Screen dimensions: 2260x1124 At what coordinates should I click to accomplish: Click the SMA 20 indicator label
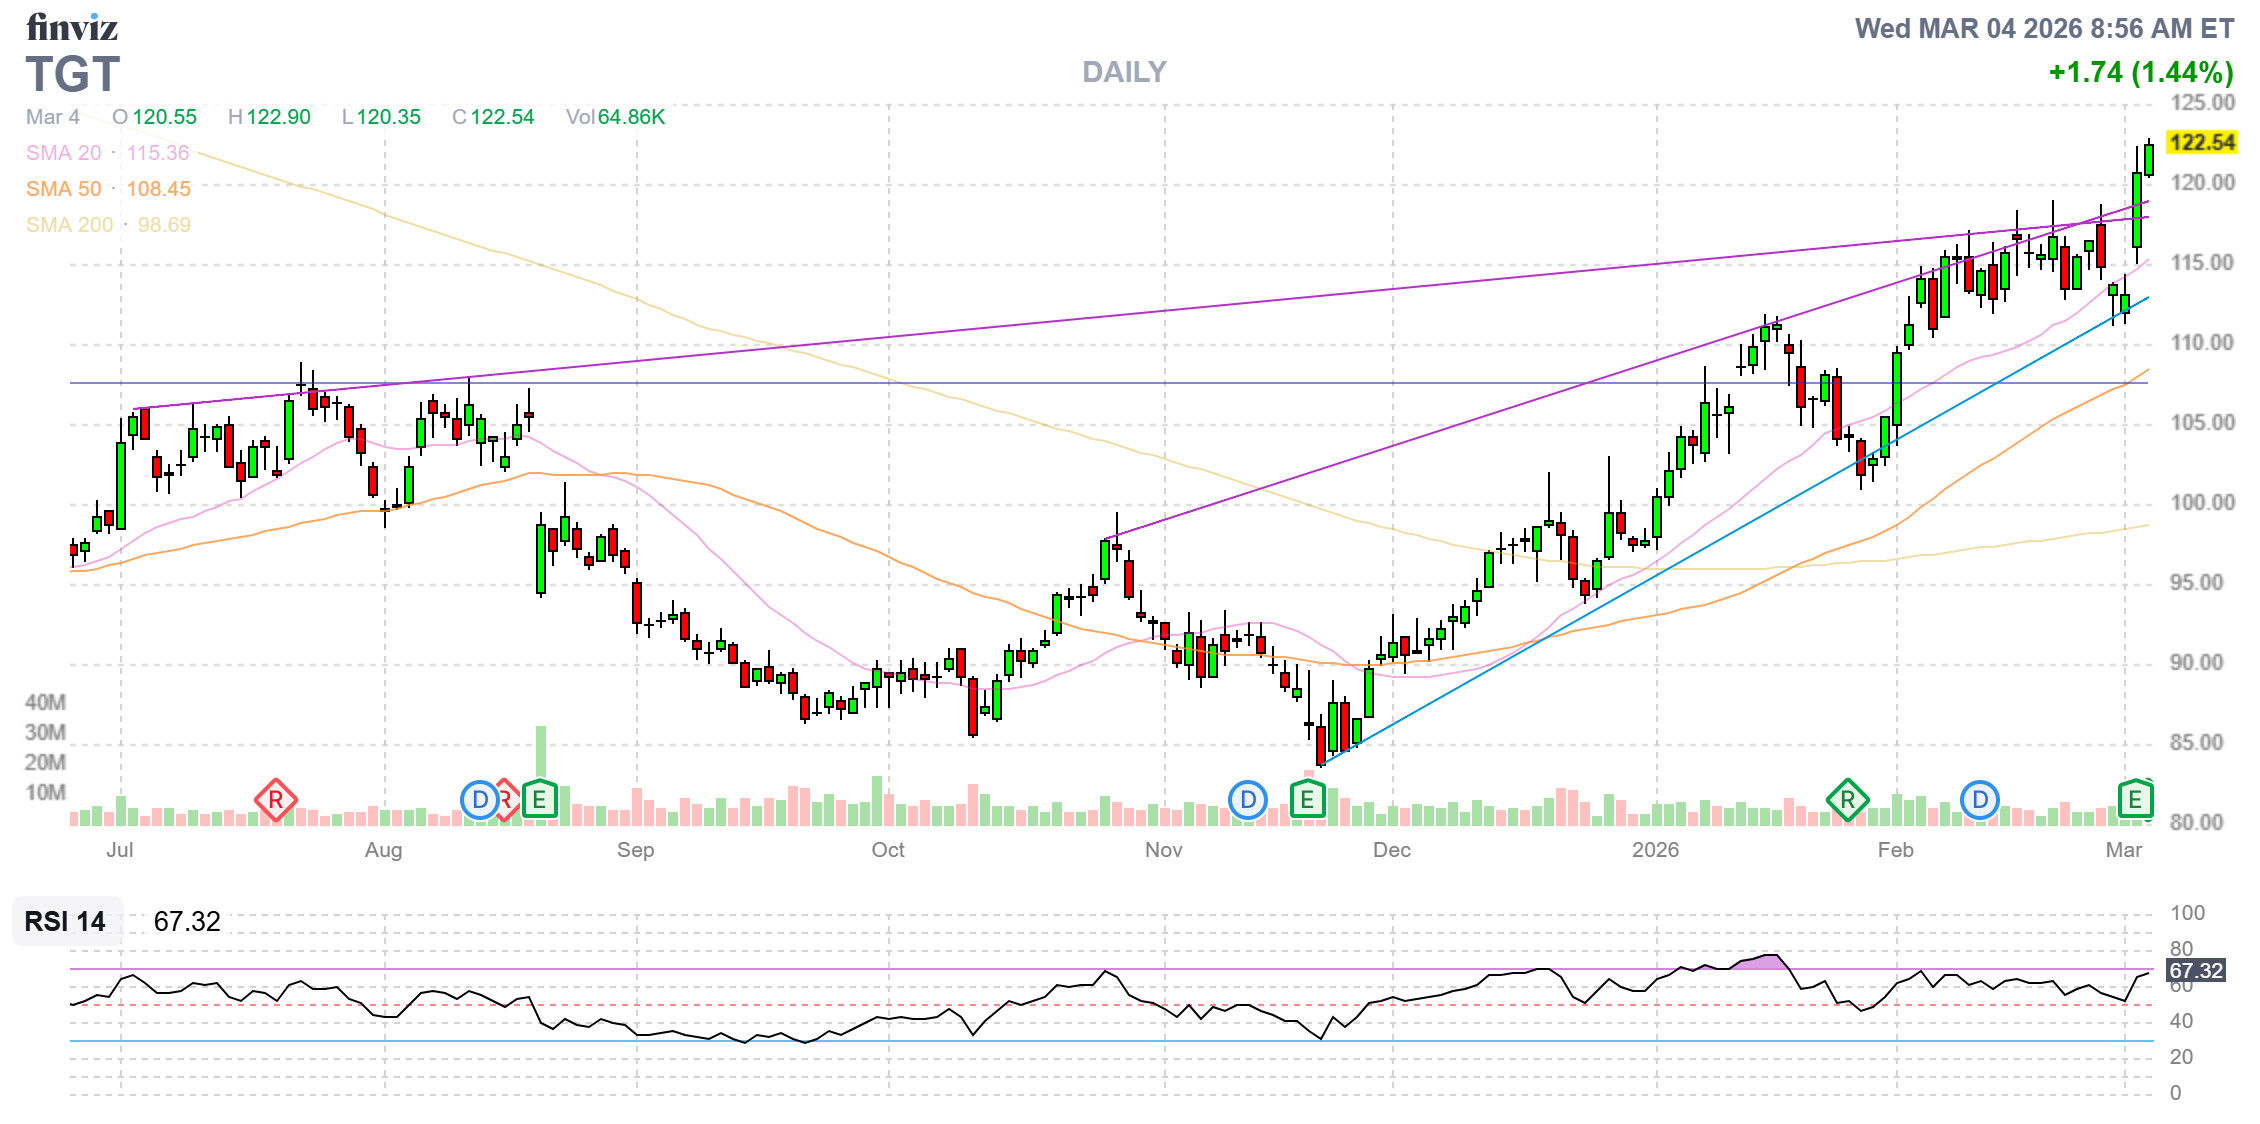coord(64,153)
